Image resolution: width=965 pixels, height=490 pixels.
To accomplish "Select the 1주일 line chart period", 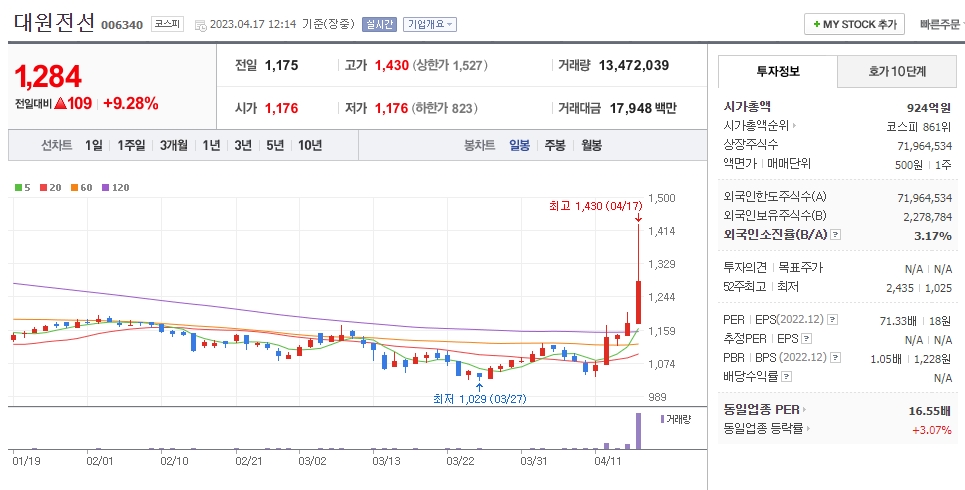I will (x=131, y=145).
